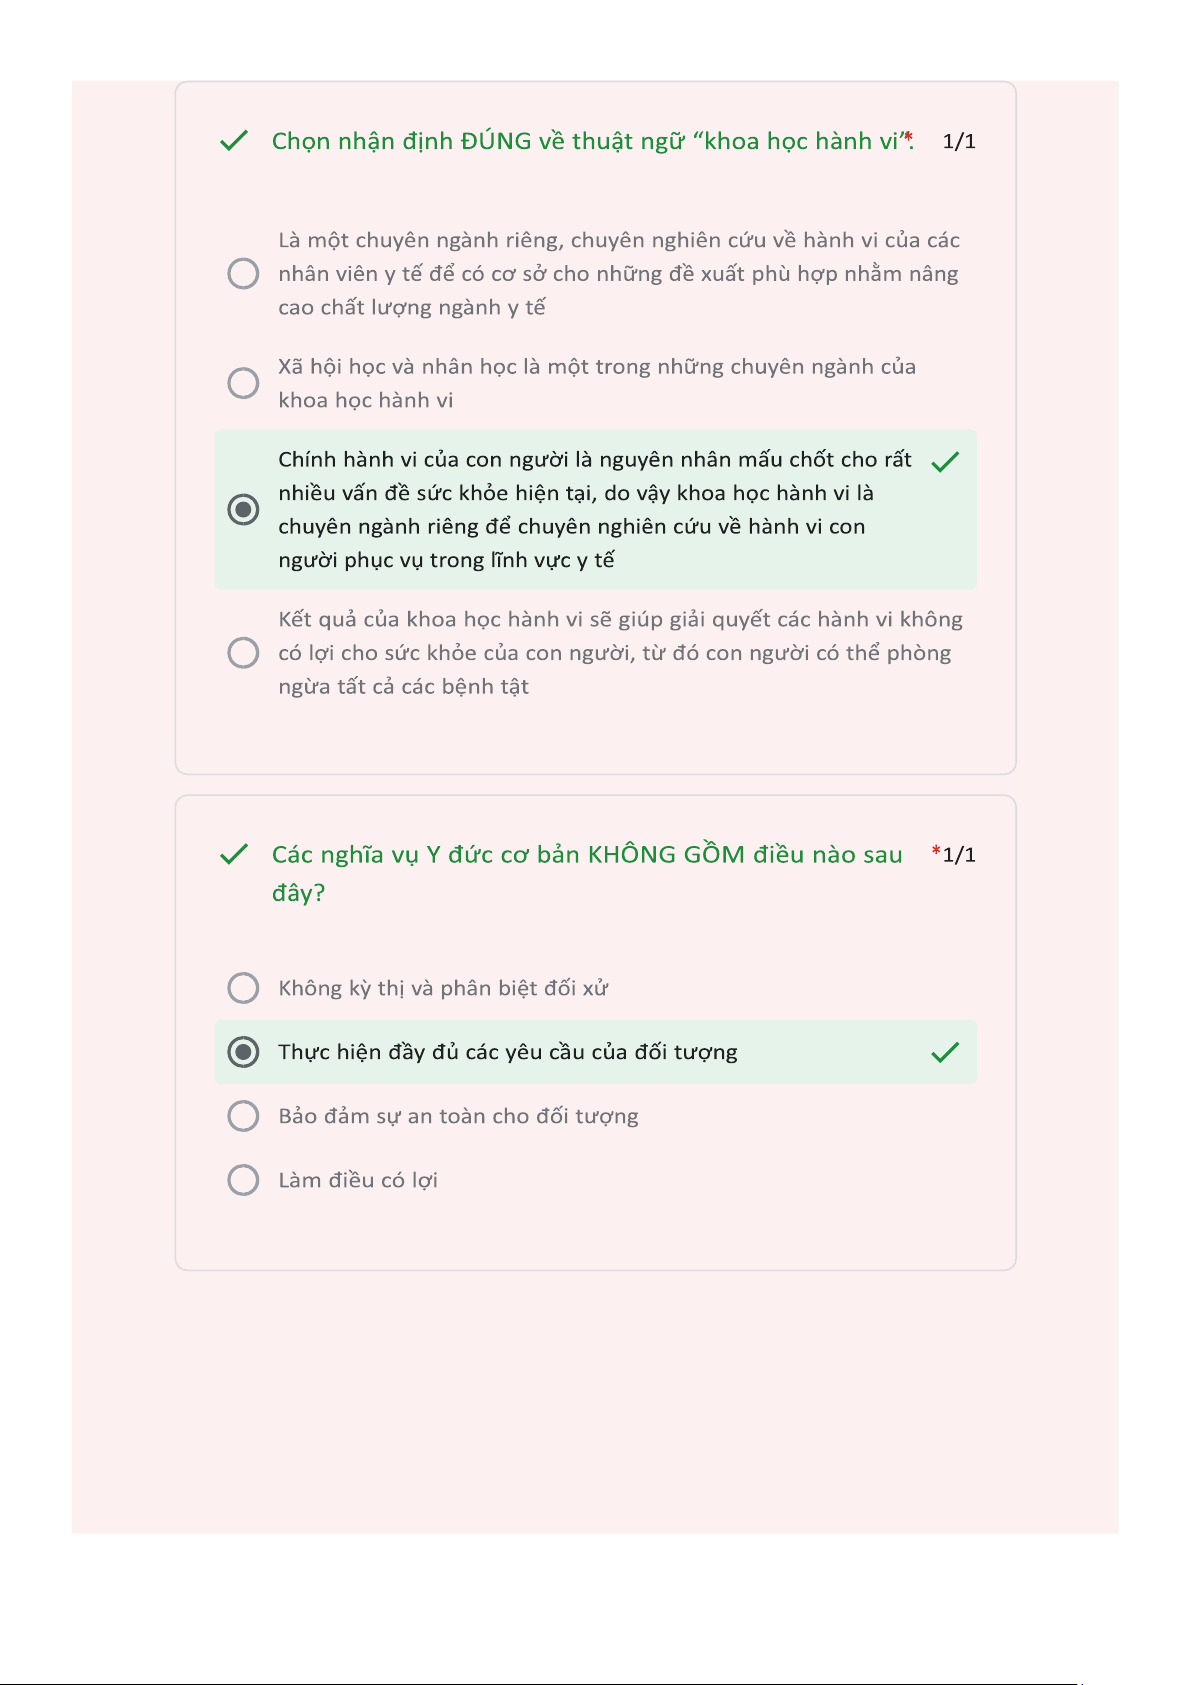
Task: Click correct-answer tick in 'Thực hiện đầy đủ' row
Action: pyautogui.click(x=945, y=1052)
